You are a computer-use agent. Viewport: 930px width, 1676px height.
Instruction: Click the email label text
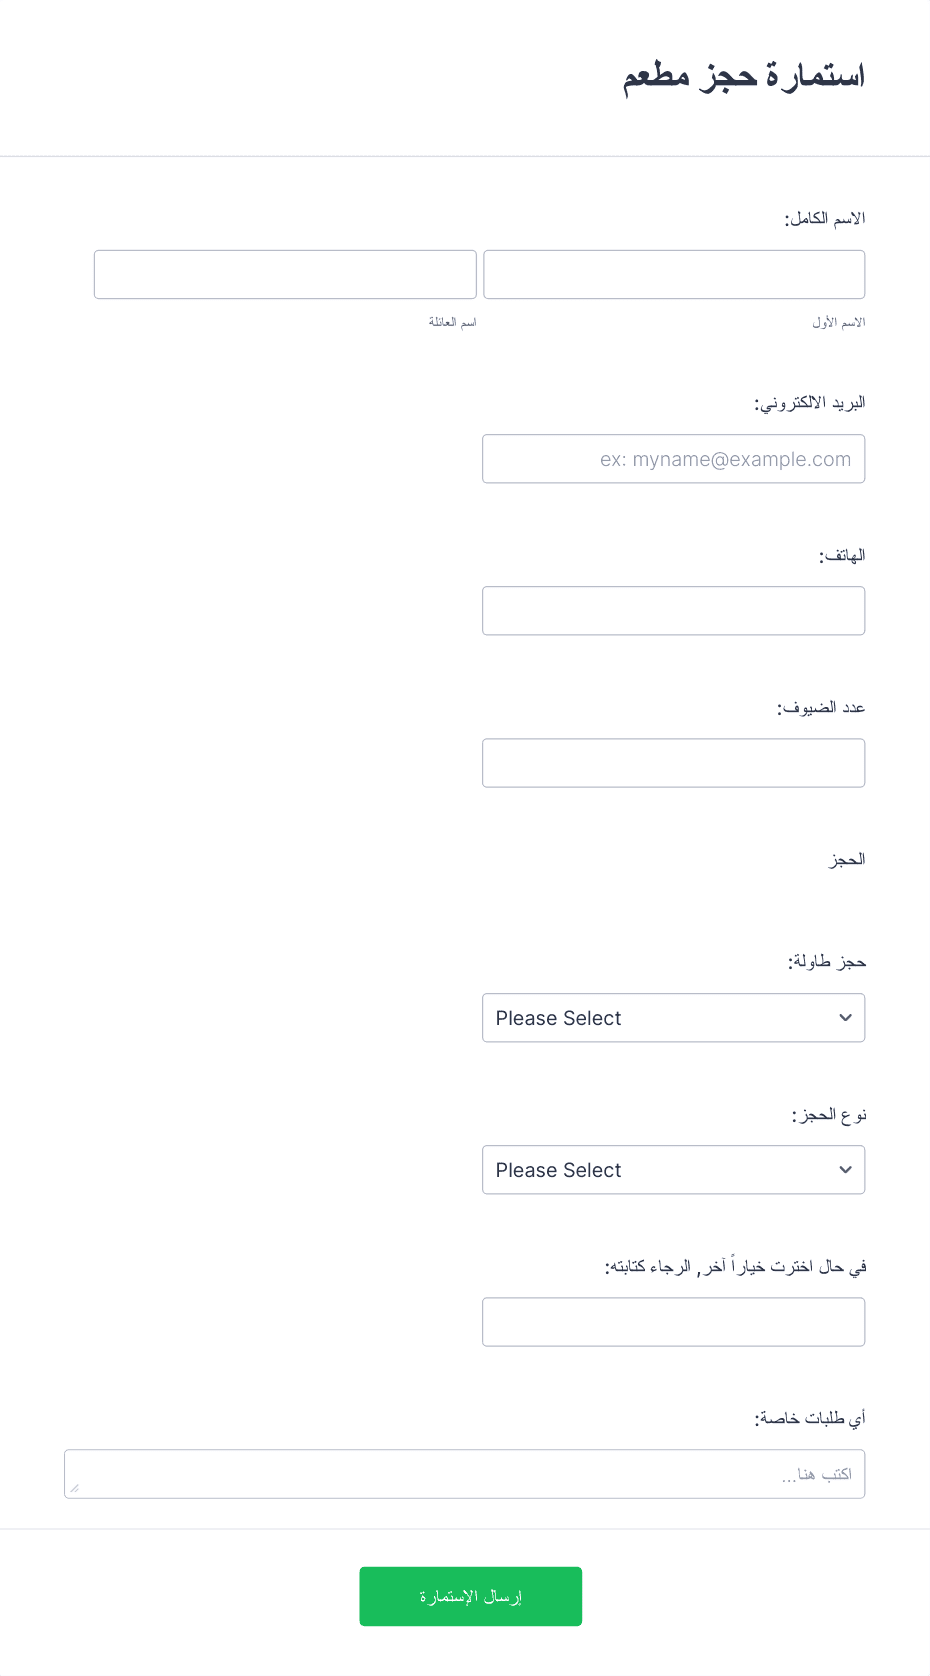[810, 403]
